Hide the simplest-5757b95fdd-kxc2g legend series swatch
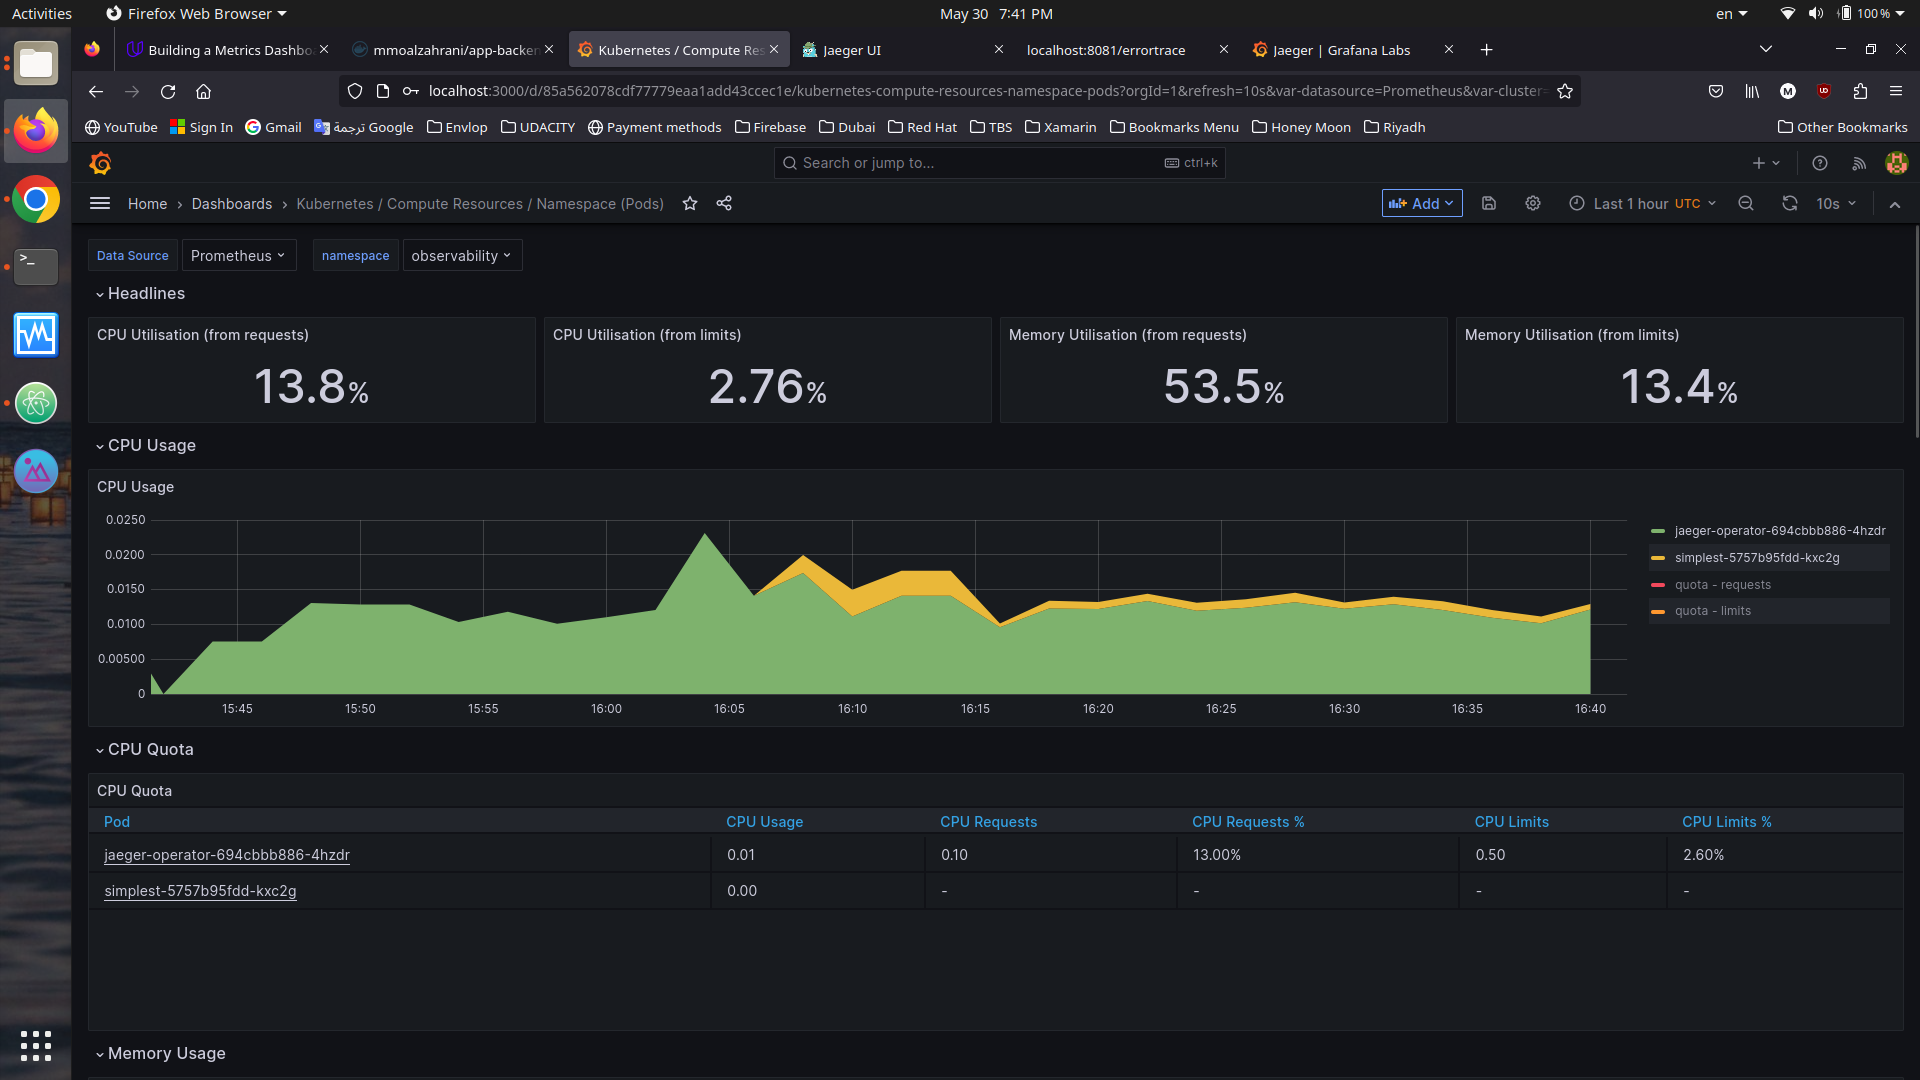This screenshot has height=1080, width=1920. (x=1660, y=558)
